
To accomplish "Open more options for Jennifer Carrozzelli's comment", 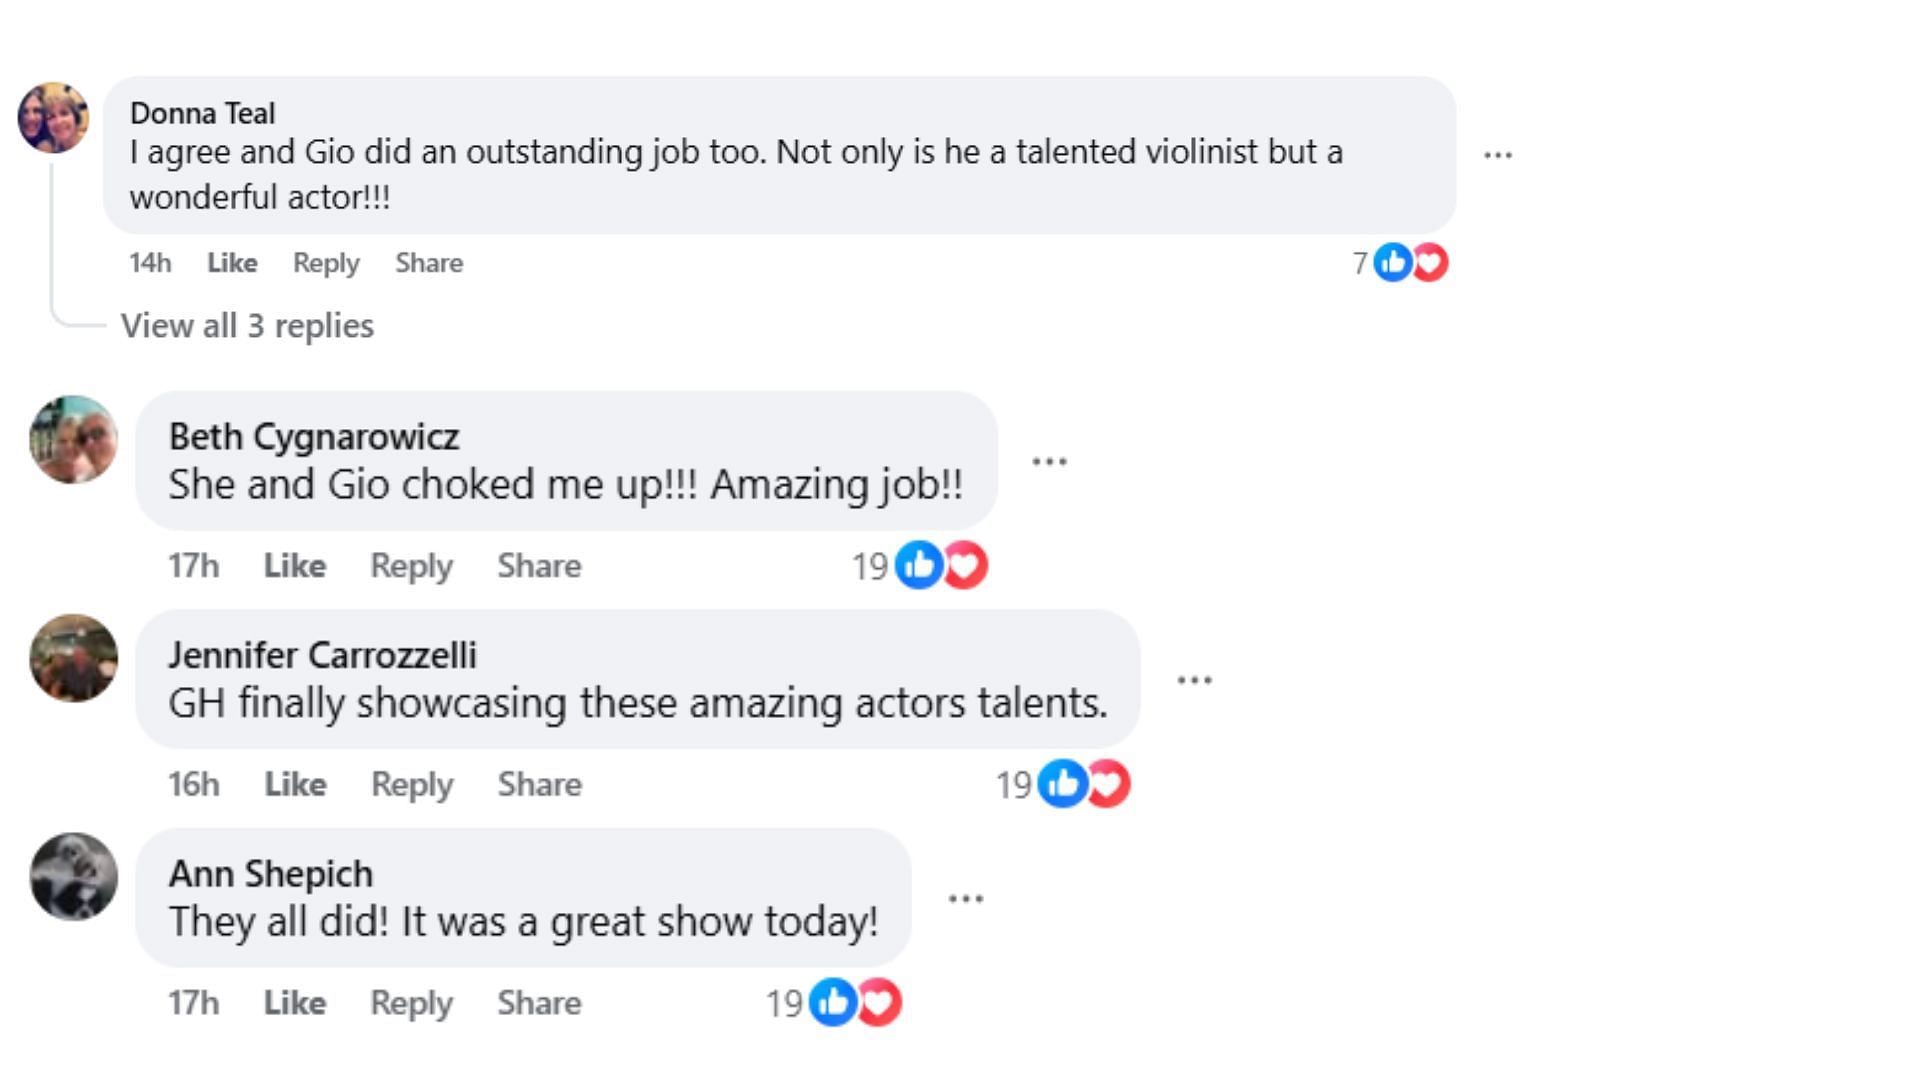I will tap(1194, 680).
